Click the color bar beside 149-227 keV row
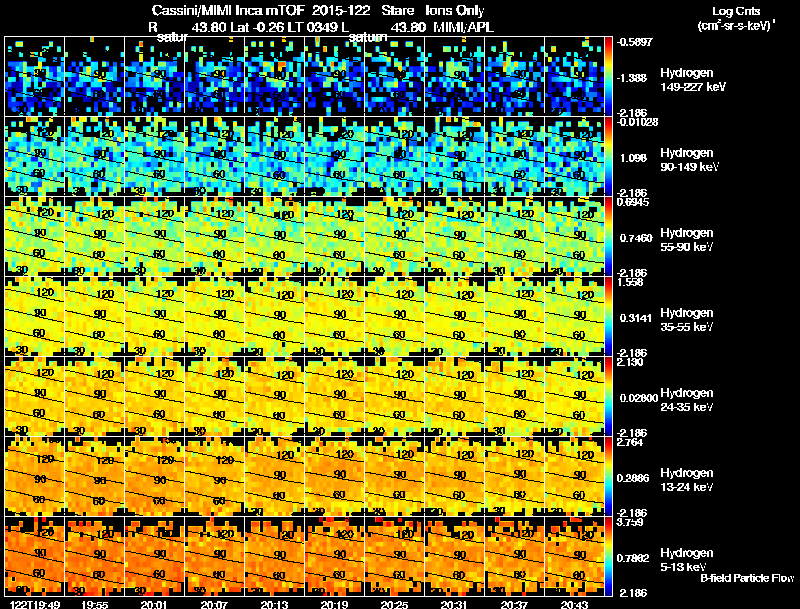 (608, 75)
